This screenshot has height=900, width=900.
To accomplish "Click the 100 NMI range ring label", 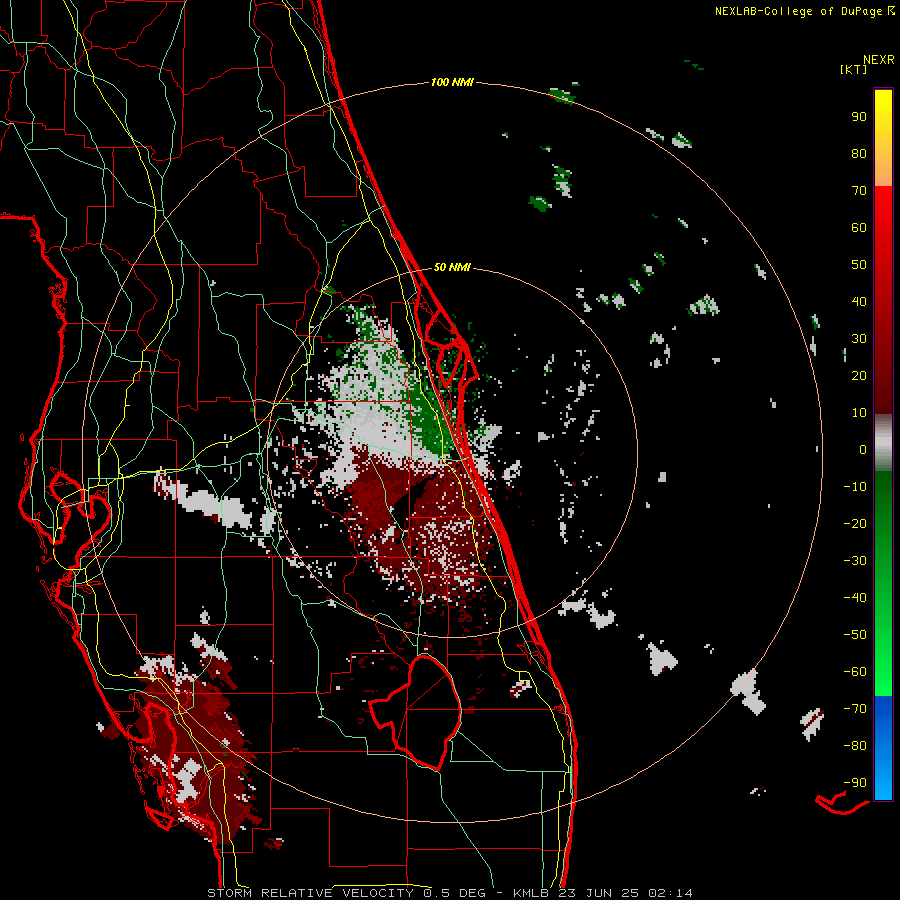I will pos(452,83).
